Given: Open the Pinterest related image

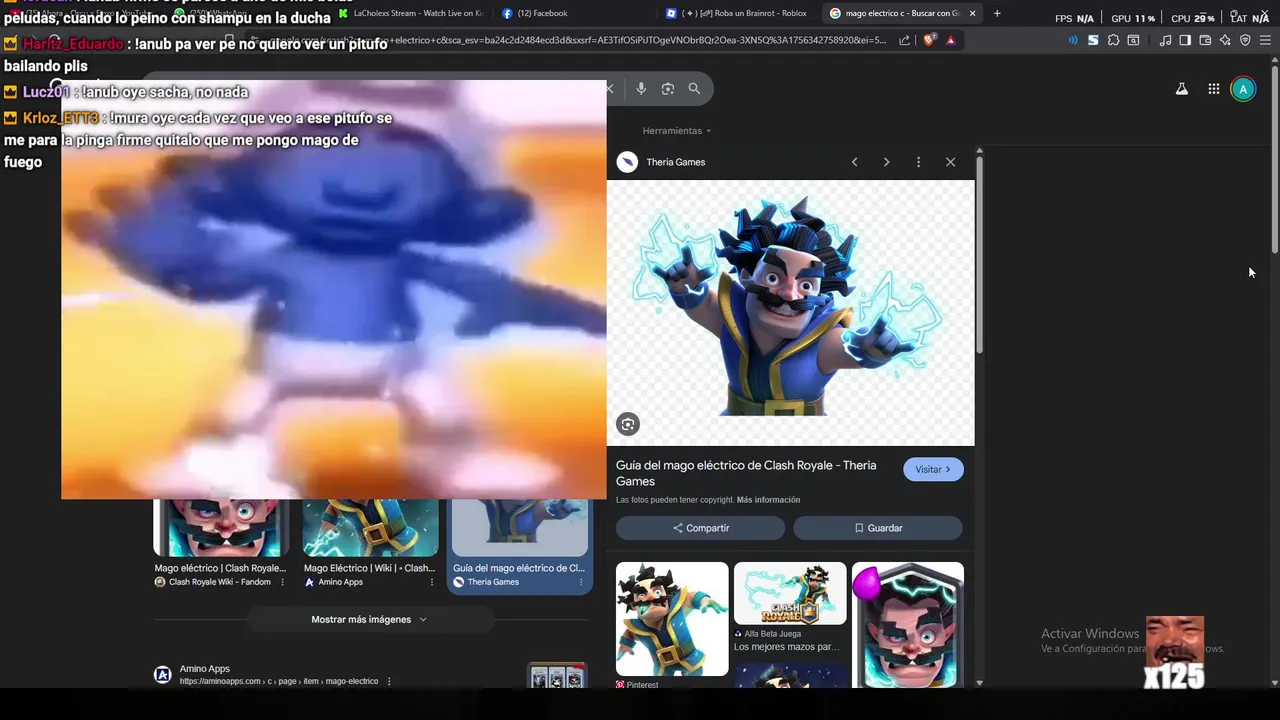Looking at the screenshot, I should coord(672,619).
